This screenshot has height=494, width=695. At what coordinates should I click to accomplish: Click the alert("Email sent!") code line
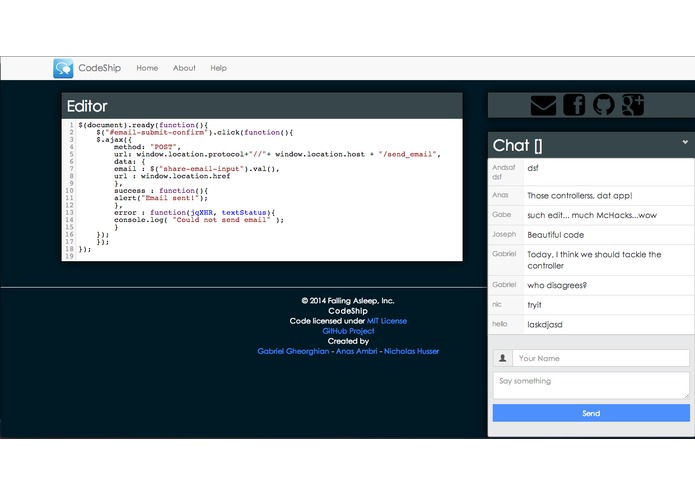(160, 198)
